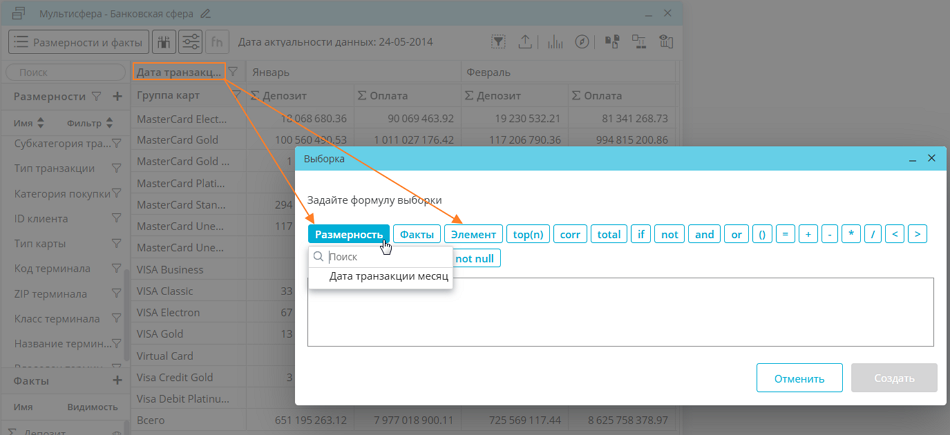Click the filter icon next to Дата транзакции
The width and height of the screenshot is (950, 435).
(x=232, y=72)
